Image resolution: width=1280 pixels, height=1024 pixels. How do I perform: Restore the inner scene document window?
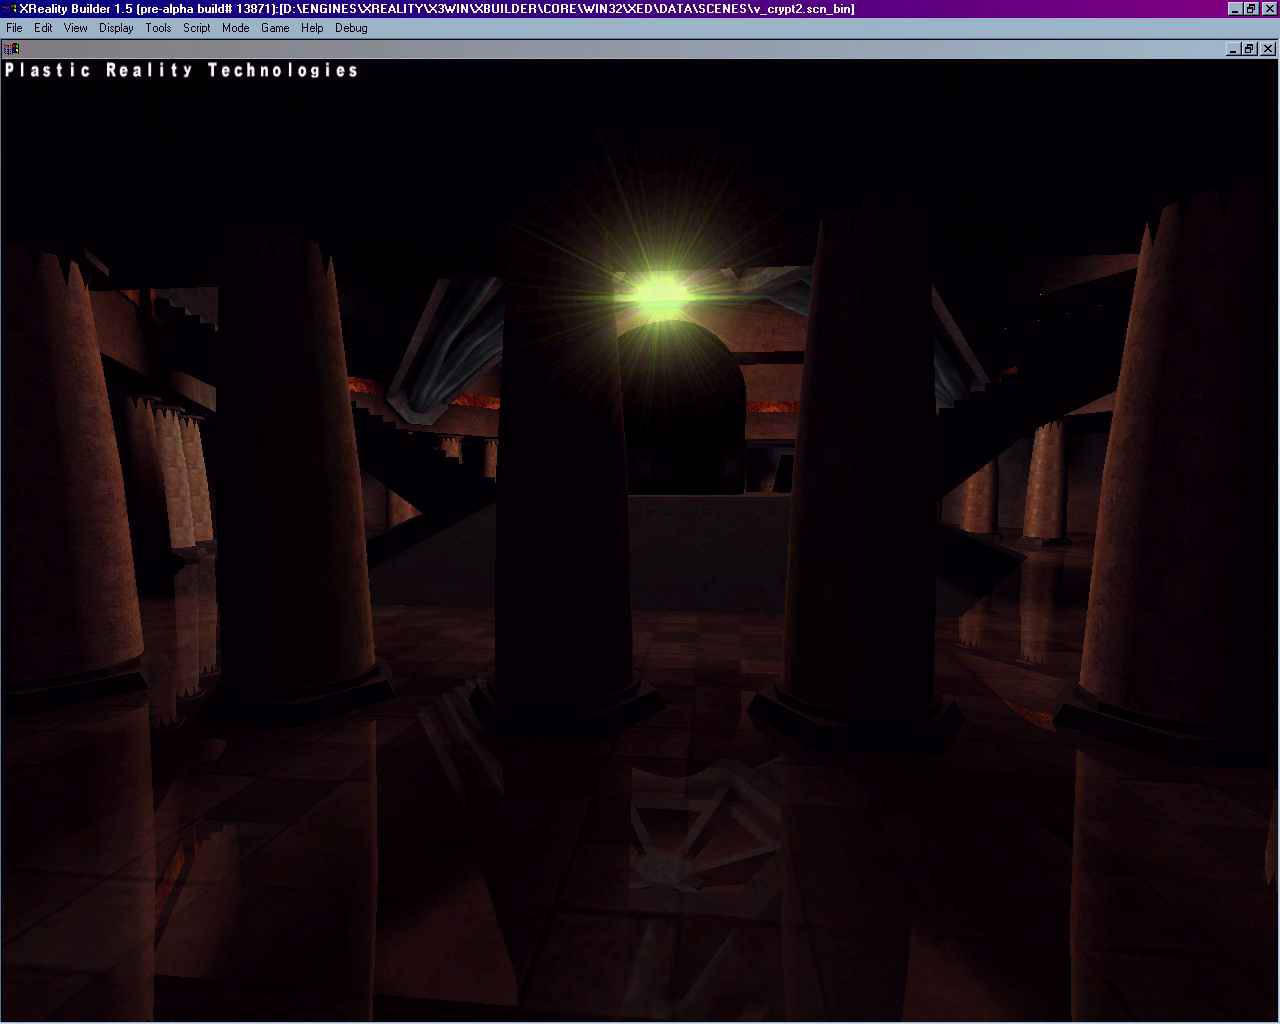pos(1249,48)
